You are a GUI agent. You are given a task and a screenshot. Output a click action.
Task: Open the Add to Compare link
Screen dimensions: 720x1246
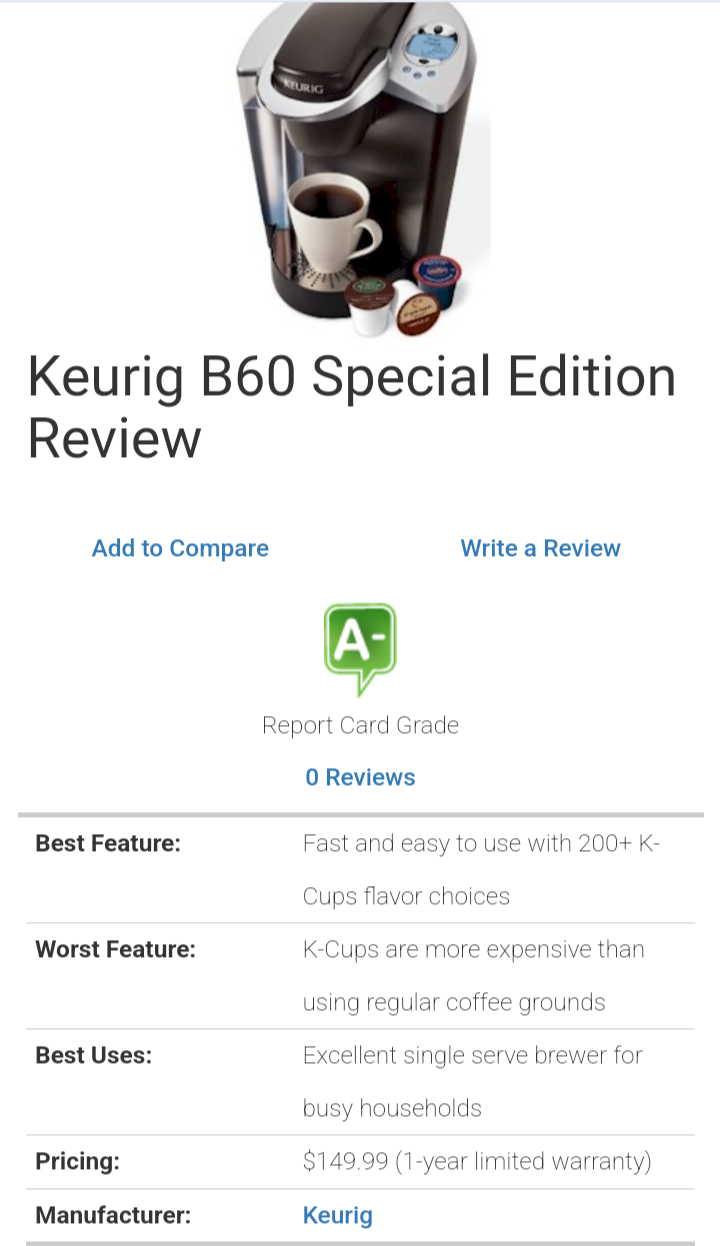(180, 548)
